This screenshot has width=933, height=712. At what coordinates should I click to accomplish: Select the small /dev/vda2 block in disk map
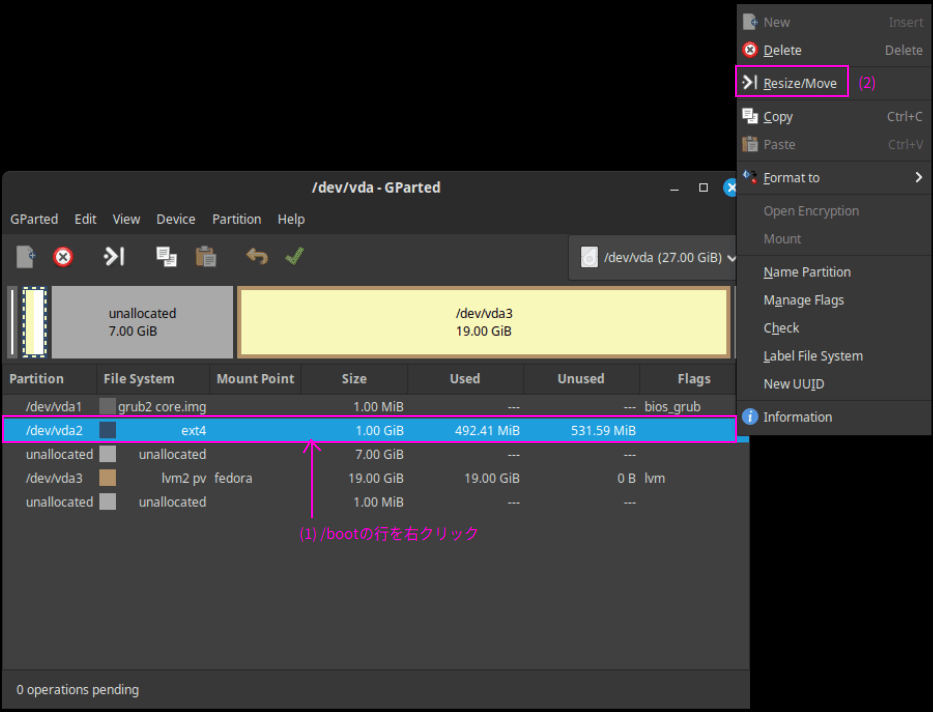[x=35, y=322]
